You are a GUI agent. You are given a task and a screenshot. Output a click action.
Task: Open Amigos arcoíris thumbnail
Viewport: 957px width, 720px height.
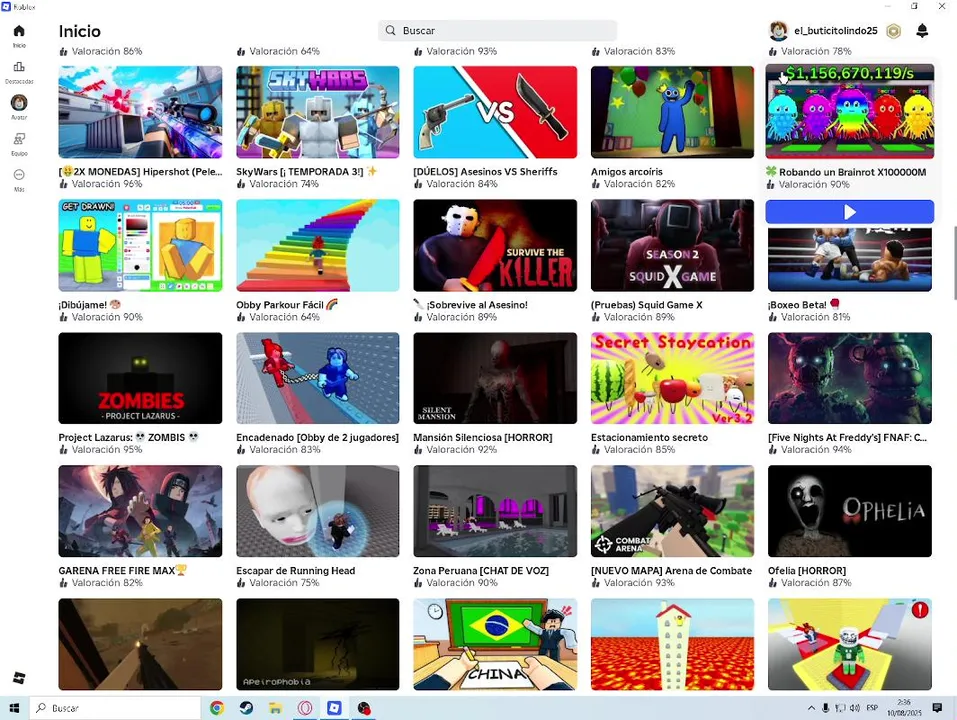(672, 112)
